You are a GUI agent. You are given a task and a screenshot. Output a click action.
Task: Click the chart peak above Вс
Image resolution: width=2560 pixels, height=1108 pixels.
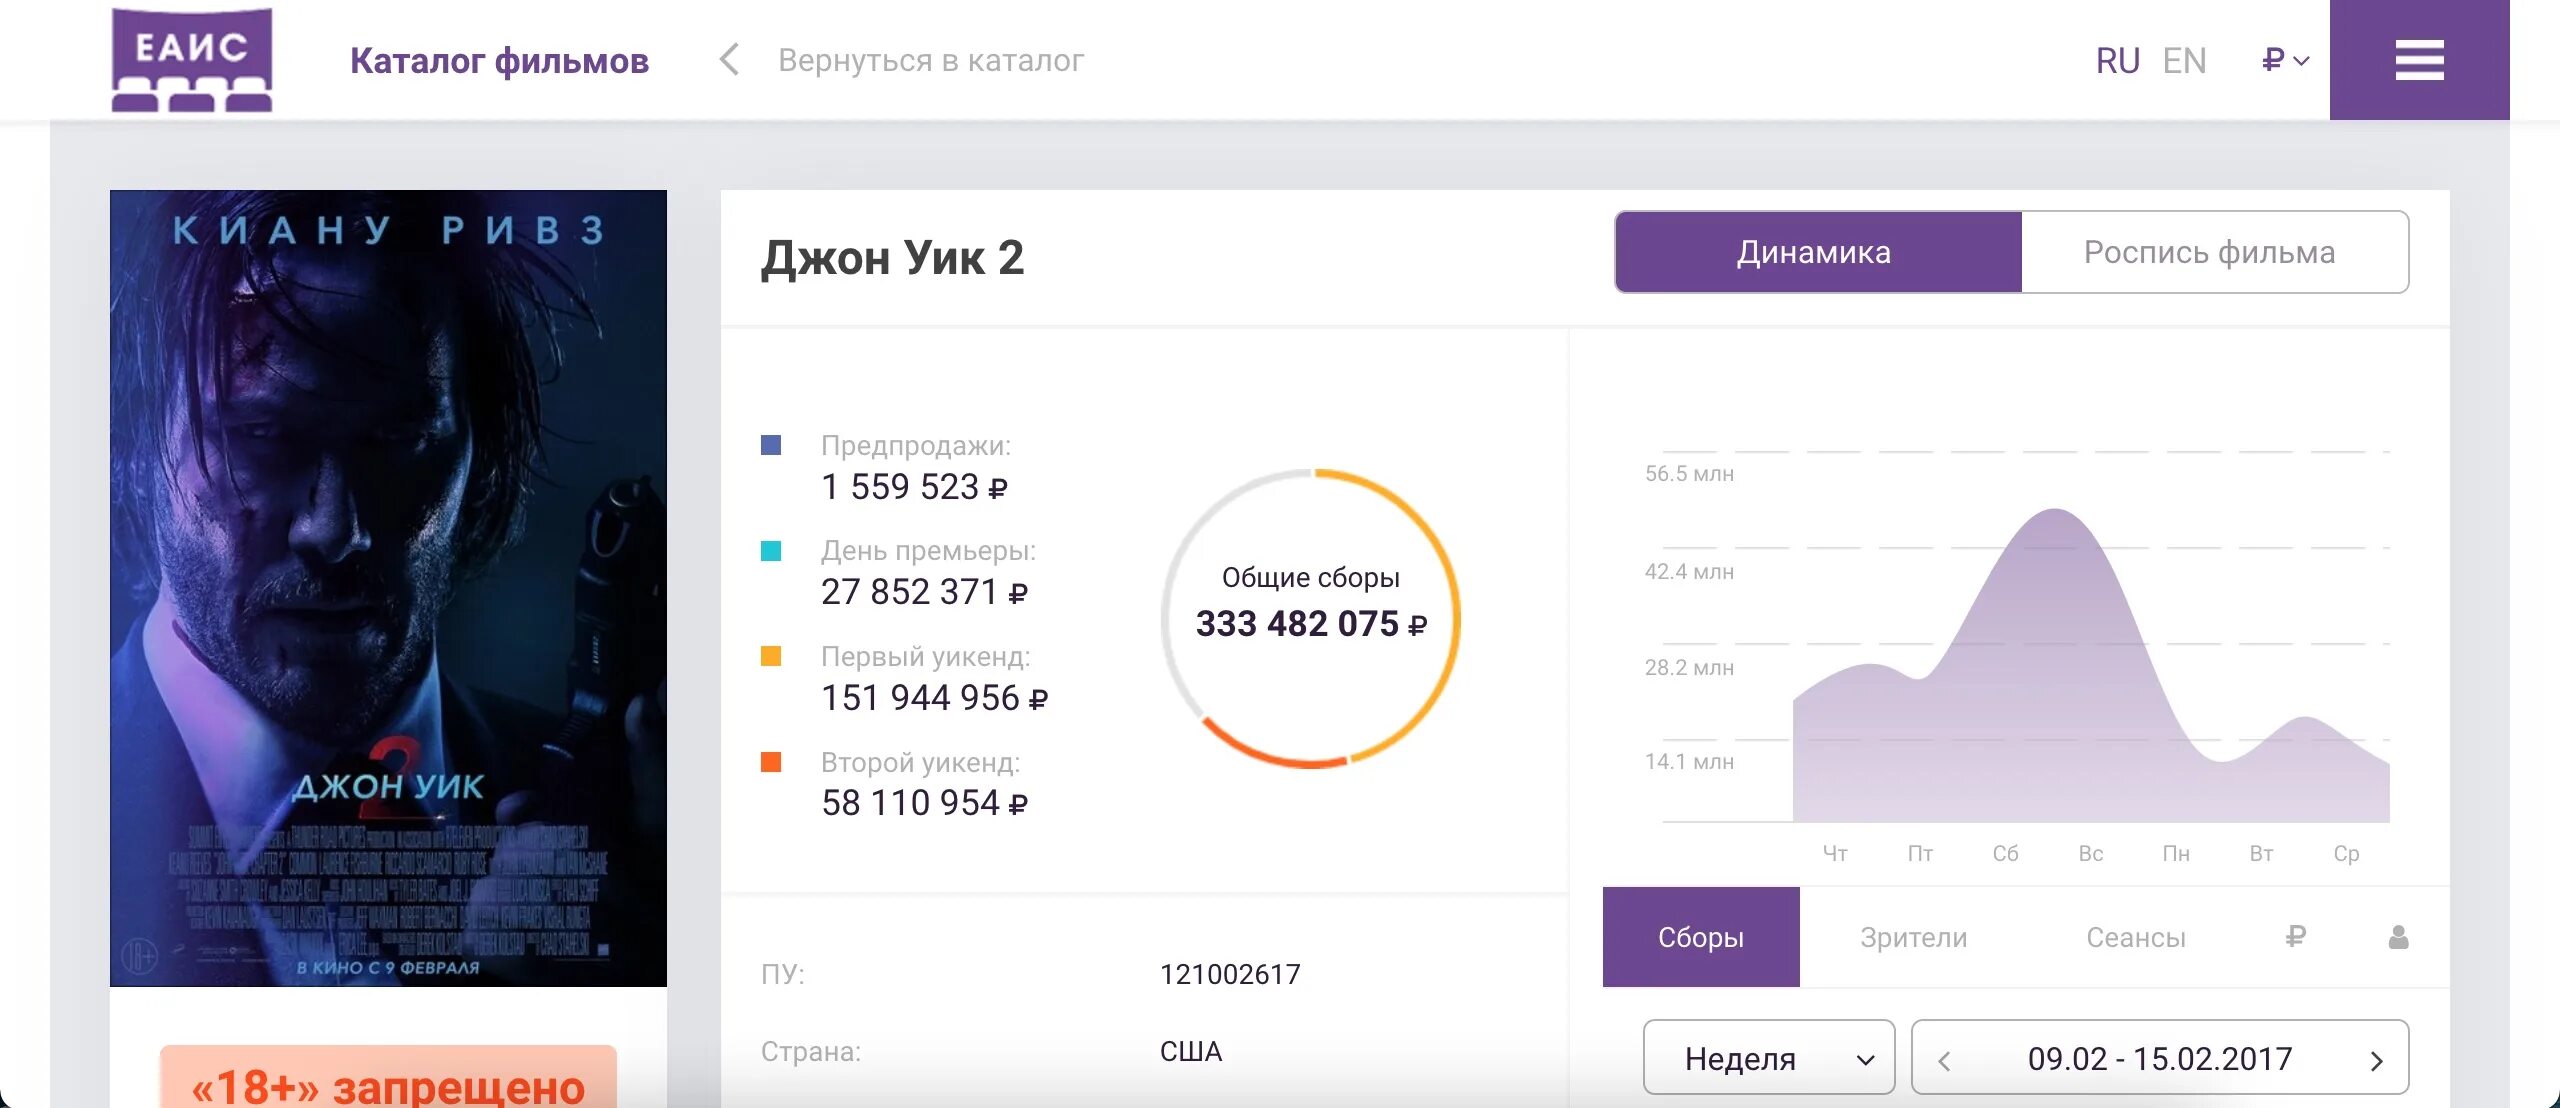pos(2056,512)
